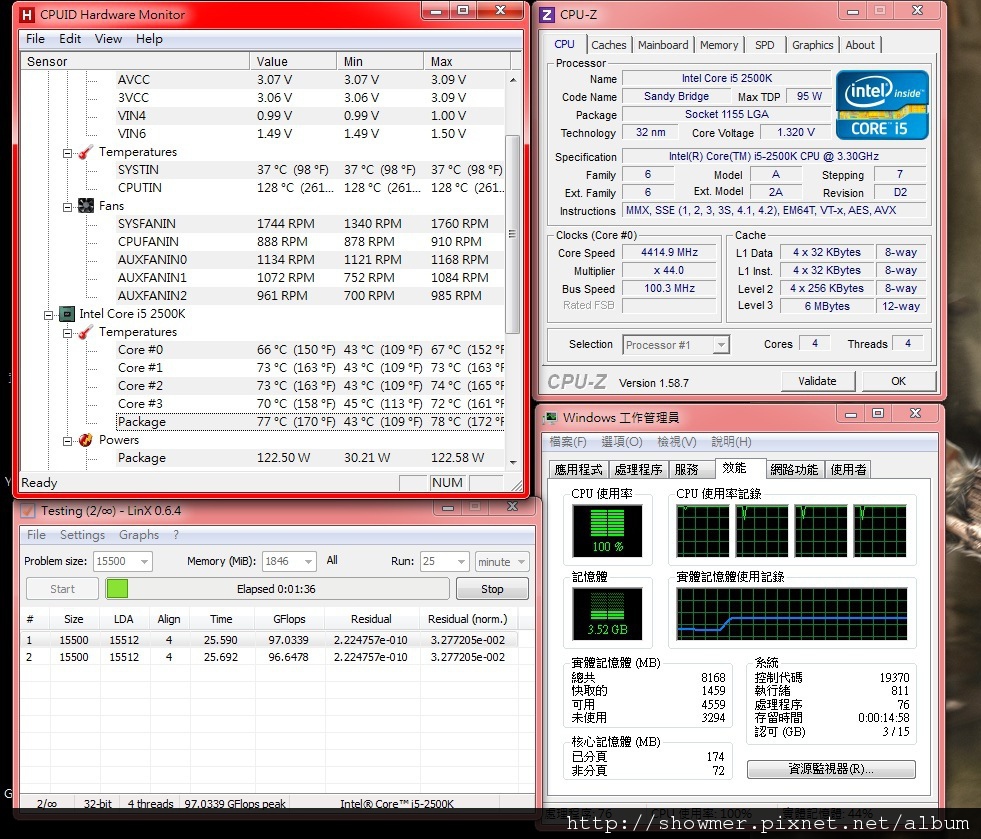
Task: Open the View menu in Hardware Monitor
Action: (x=108, y=39)
